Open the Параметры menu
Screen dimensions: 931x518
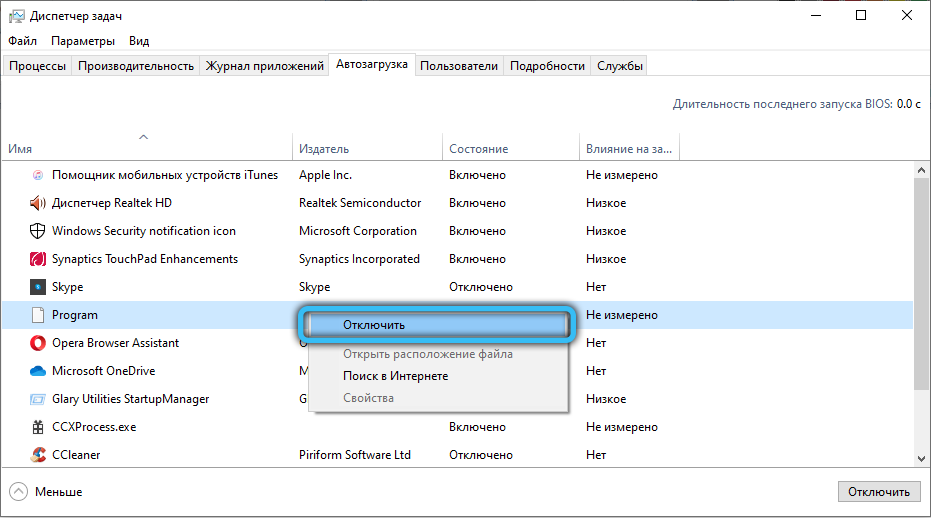click(x=83, y=41)
